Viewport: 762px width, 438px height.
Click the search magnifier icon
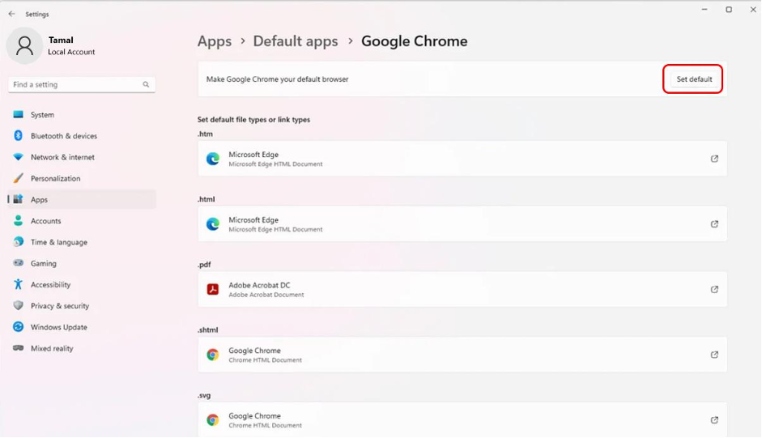pos(146,85)
